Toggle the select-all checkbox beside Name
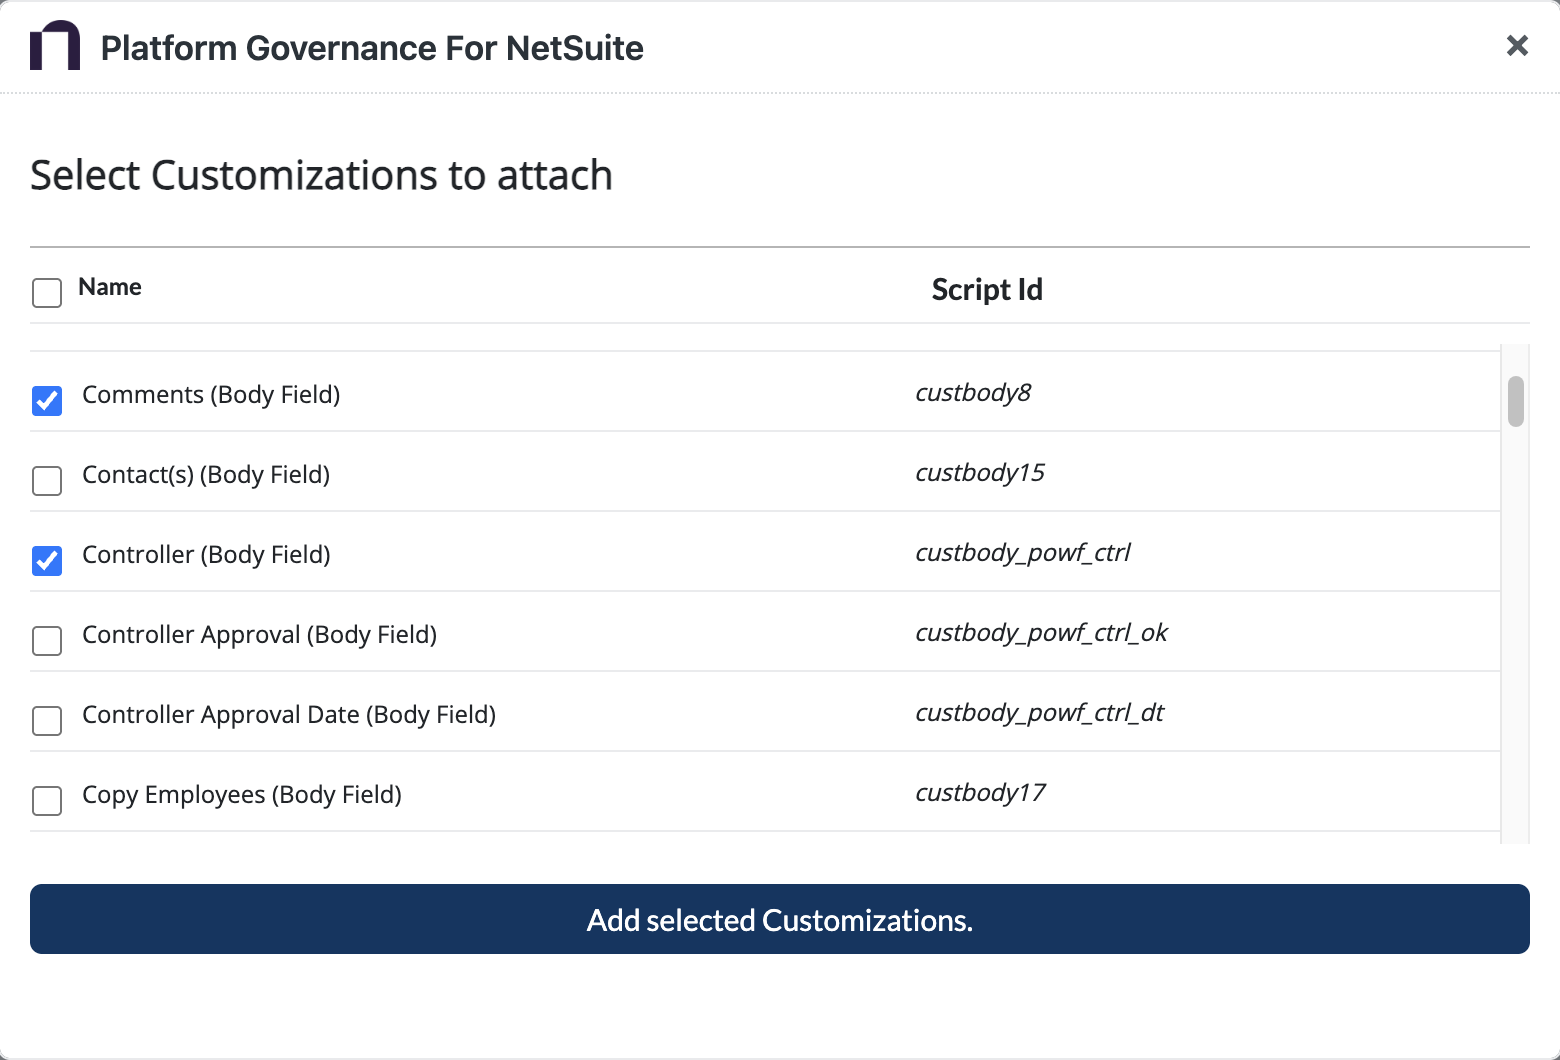This screenshot has width=1560, height=1060. pyautogui.click(x=47, y=293)
